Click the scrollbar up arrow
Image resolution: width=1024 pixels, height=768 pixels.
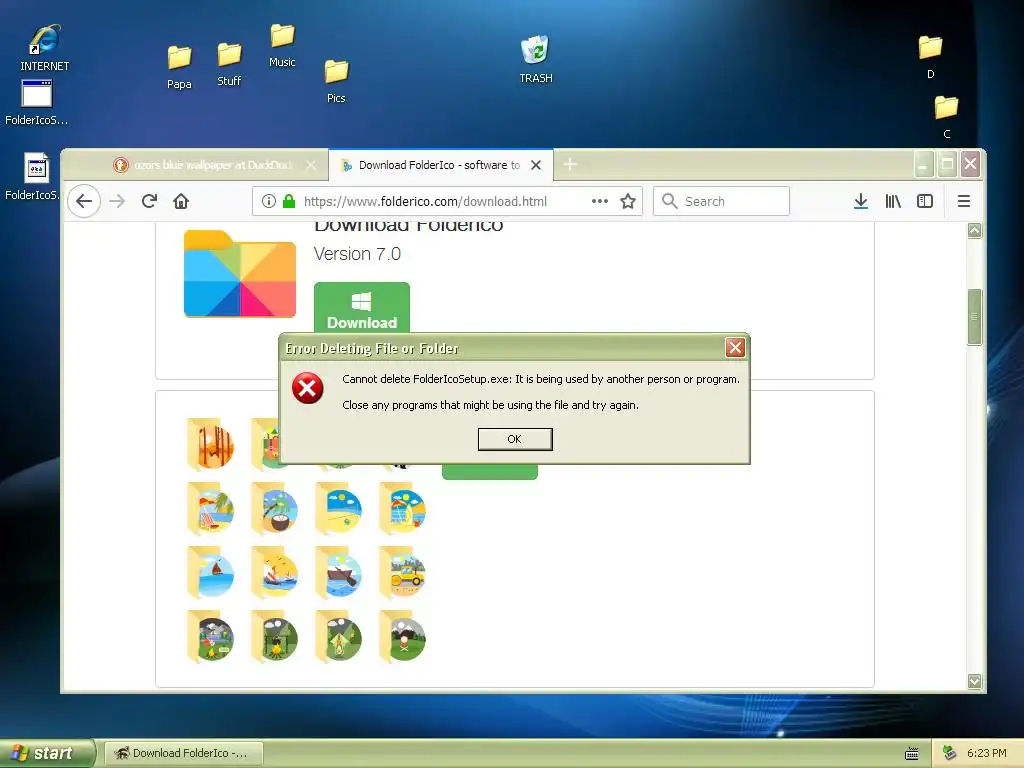point(974,230)
